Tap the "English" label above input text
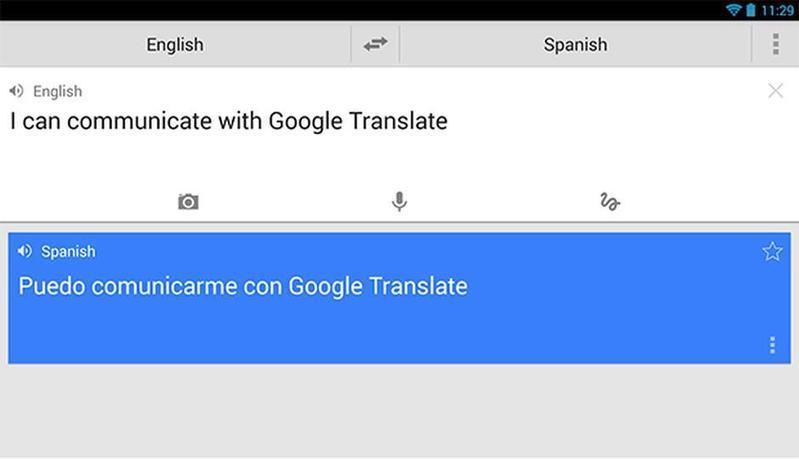Viewport: 799px width, 459px height. [x=57, y=91]
